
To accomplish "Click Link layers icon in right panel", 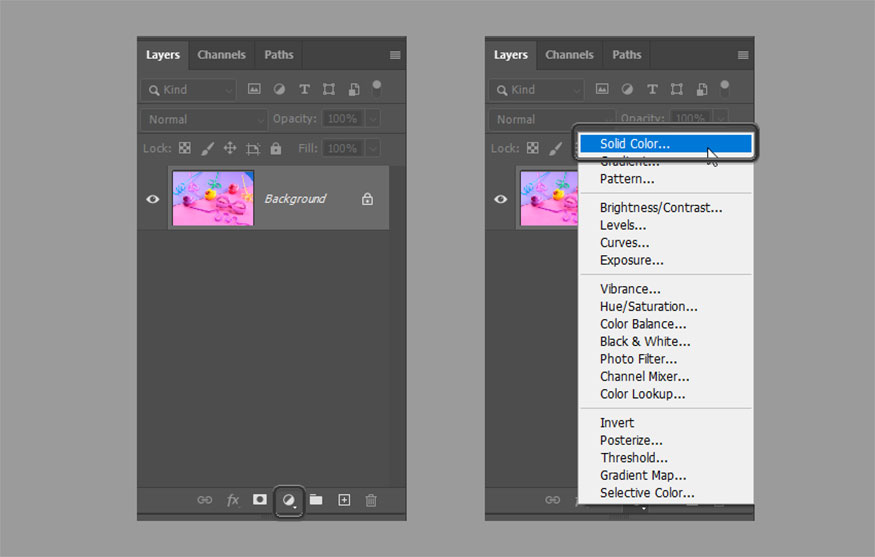I will [x=552, y=500].
